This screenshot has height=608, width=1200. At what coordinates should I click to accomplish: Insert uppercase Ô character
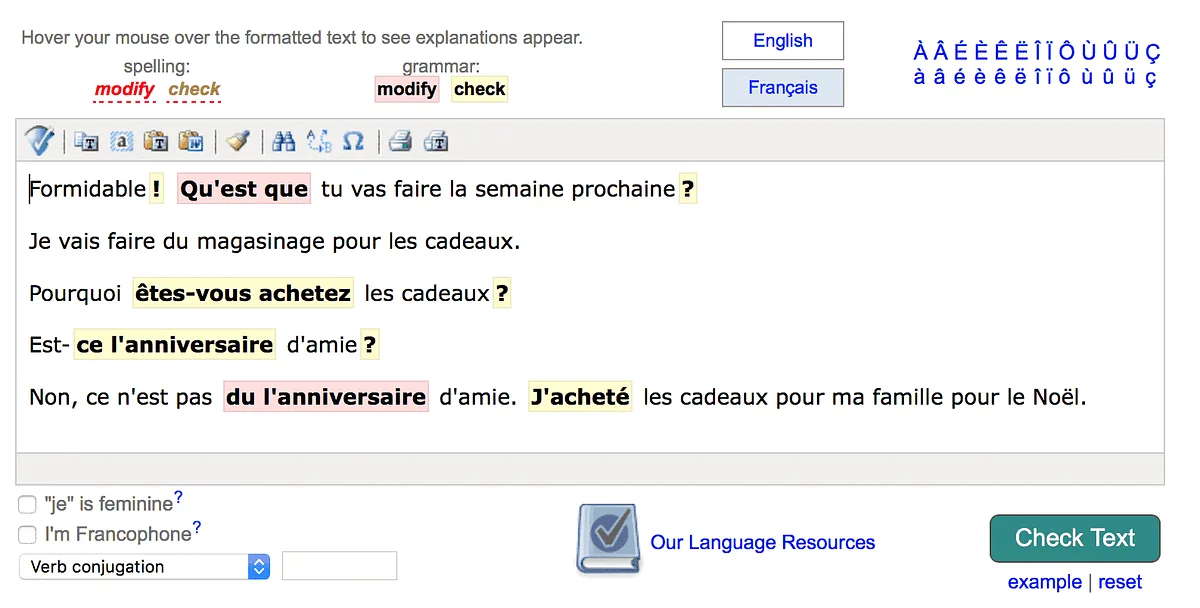coord(1066,52)
